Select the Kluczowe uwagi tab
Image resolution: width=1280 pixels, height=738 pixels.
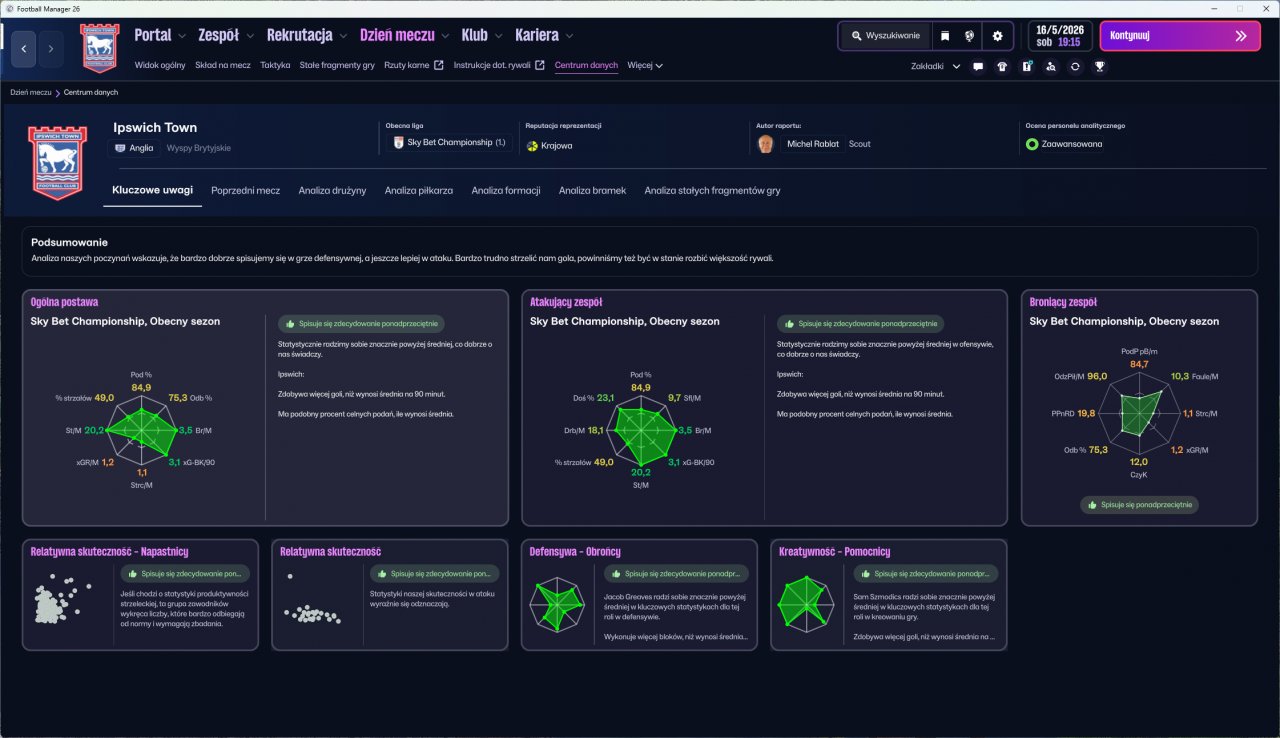(153, 190)
